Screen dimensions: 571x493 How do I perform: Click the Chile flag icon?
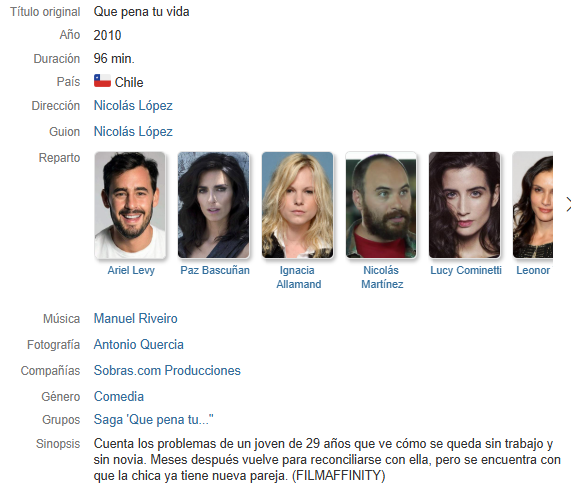tap(102, 81)
